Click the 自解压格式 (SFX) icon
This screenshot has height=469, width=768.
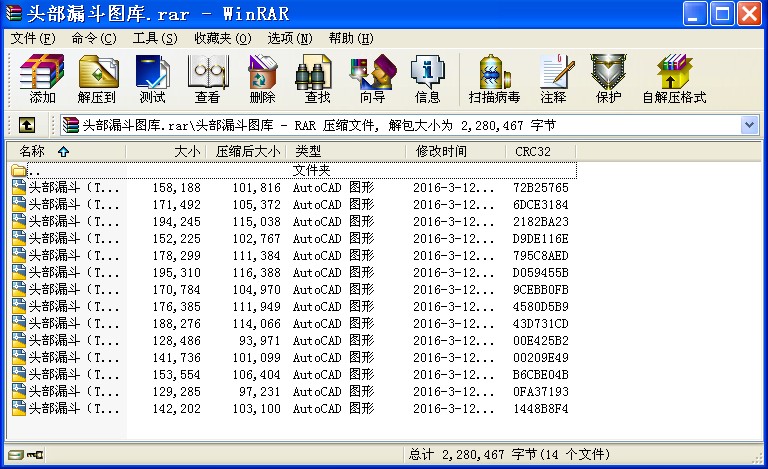(x=674, y=78)
